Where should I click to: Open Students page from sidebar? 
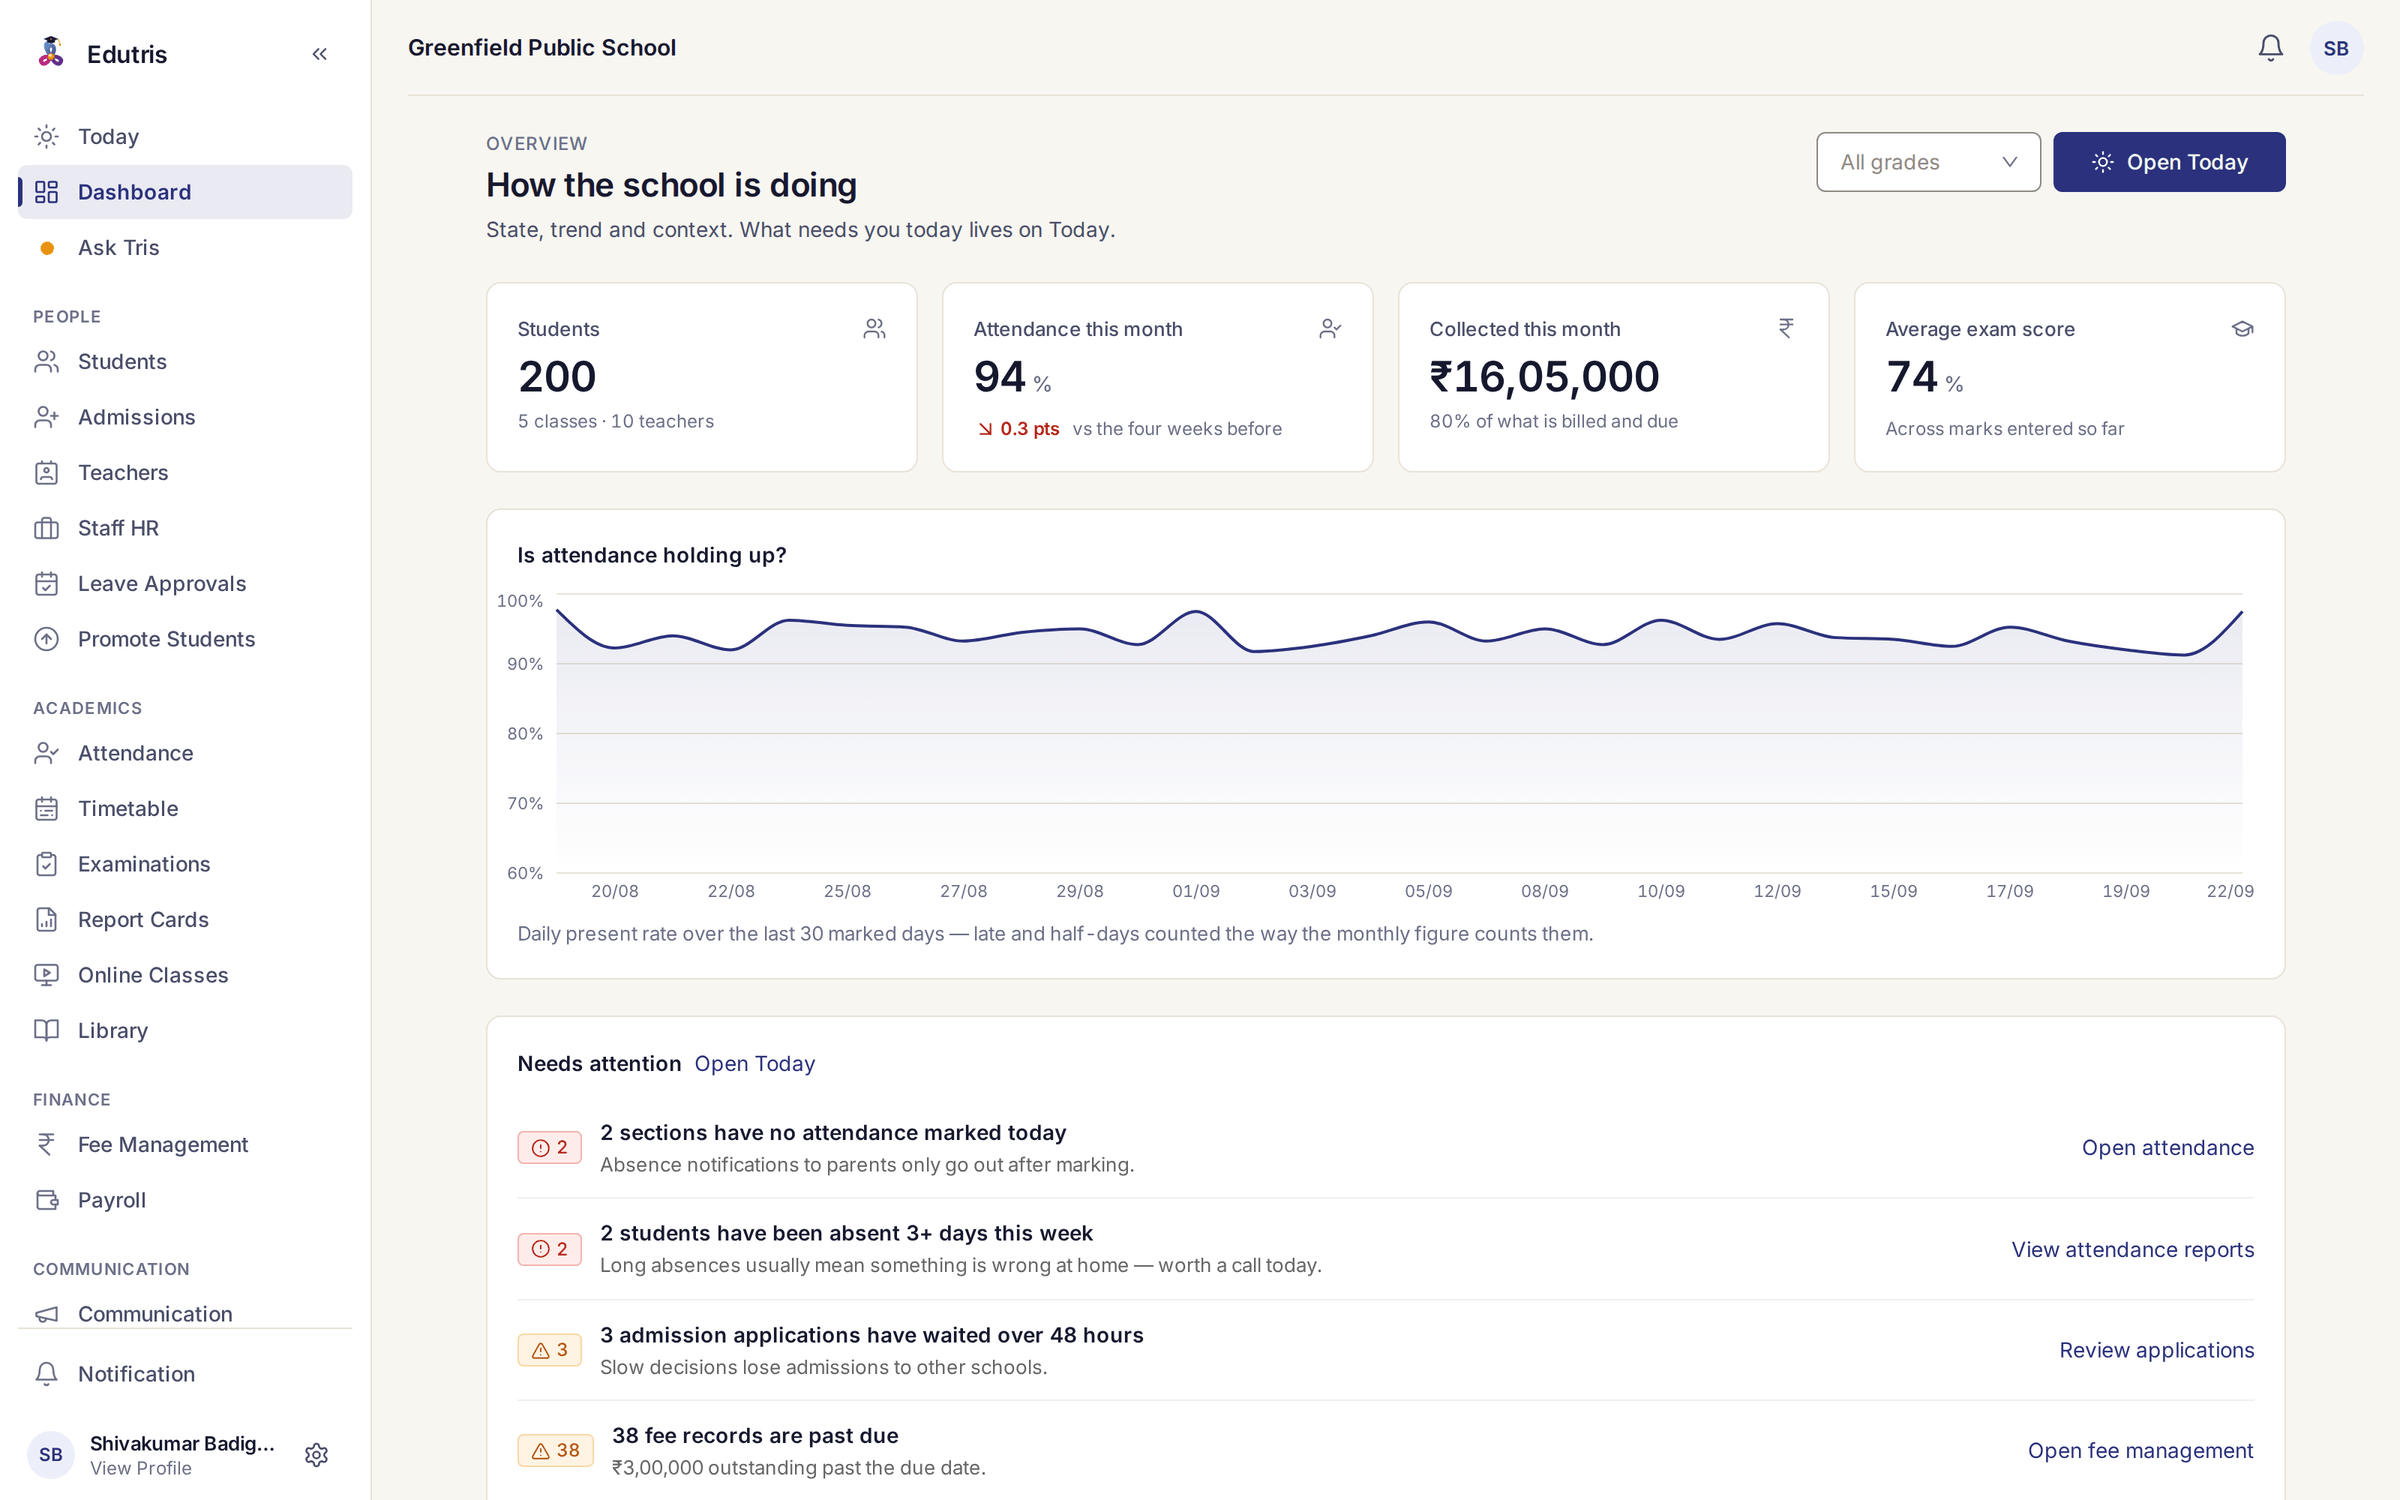click(x=185, y=362)
